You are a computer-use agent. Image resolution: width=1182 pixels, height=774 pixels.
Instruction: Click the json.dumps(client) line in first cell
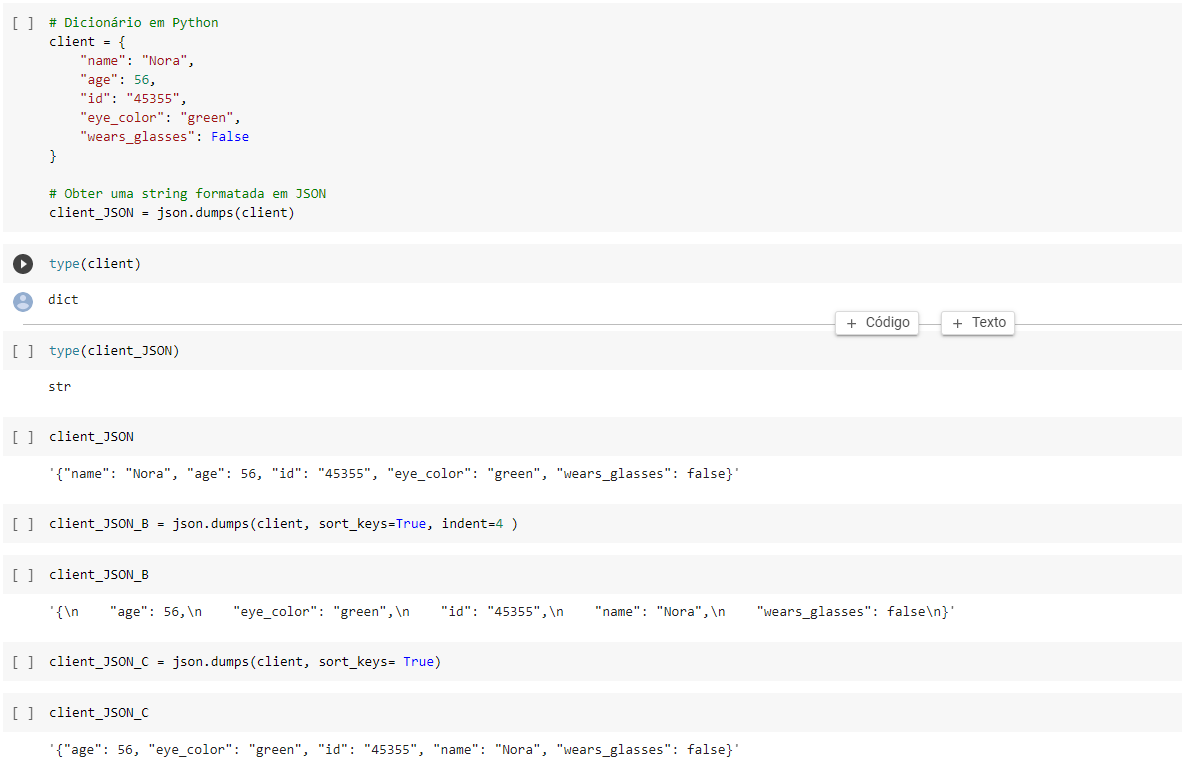pyautogui.click(x=172, y=213)
